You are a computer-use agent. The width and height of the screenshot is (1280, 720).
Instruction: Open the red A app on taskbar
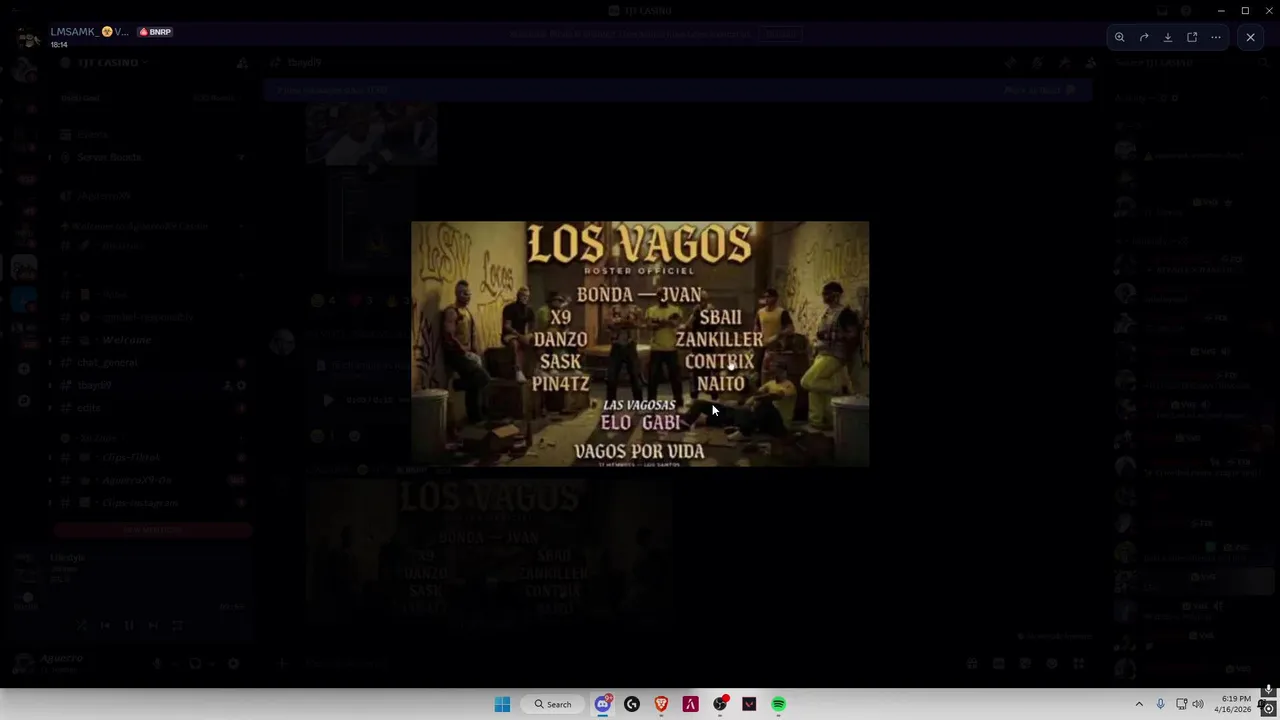690,704
